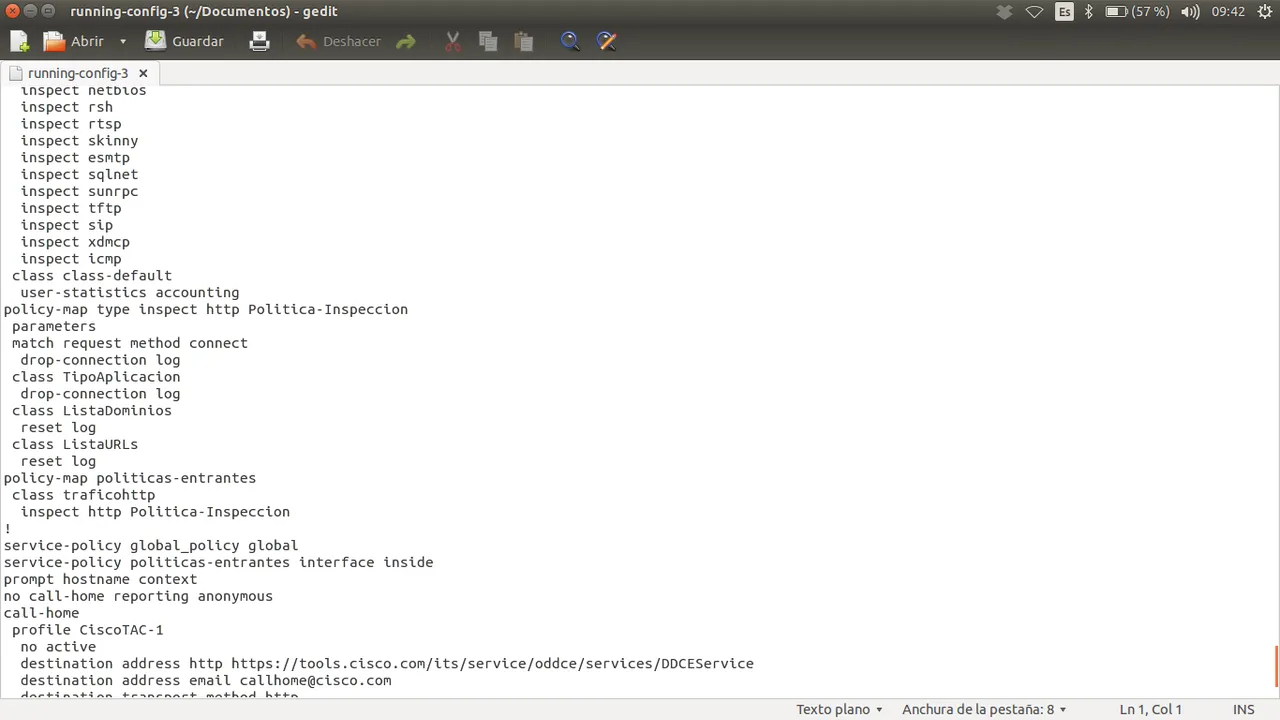Open the battery indicator showing 57 %
Image resolution: width=1280 pixels, height=720 pixels.
(x=1137, y=12)
